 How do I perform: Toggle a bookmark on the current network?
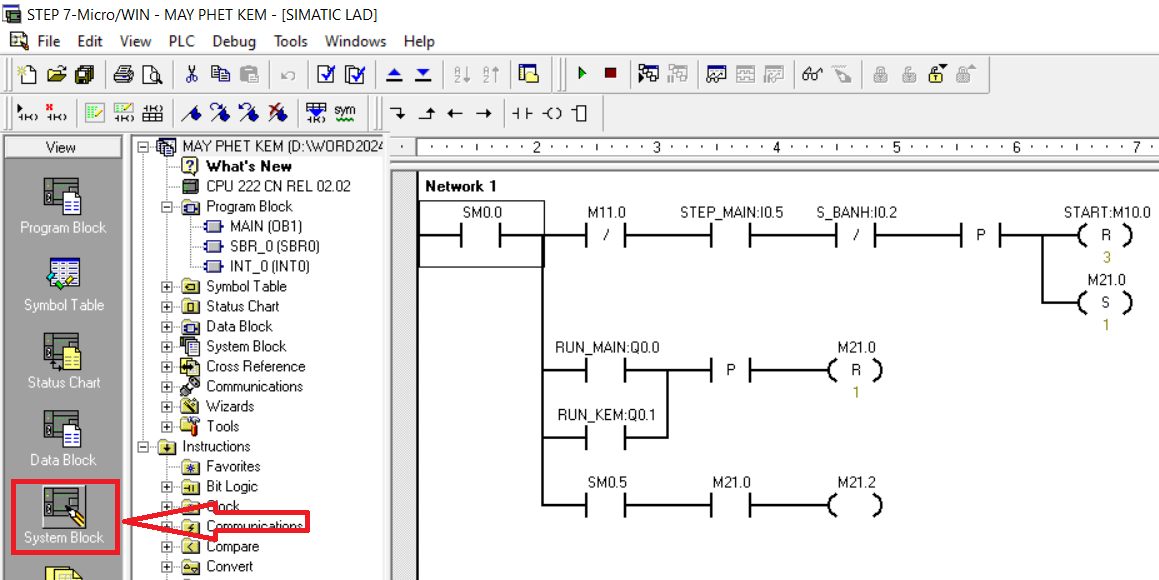191,113
